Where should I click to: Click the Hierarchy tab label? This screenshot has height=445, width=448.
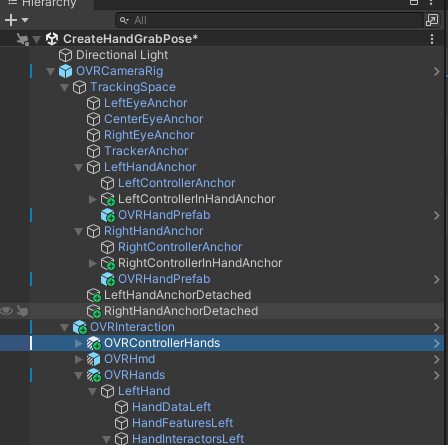[x=49, y=4]
